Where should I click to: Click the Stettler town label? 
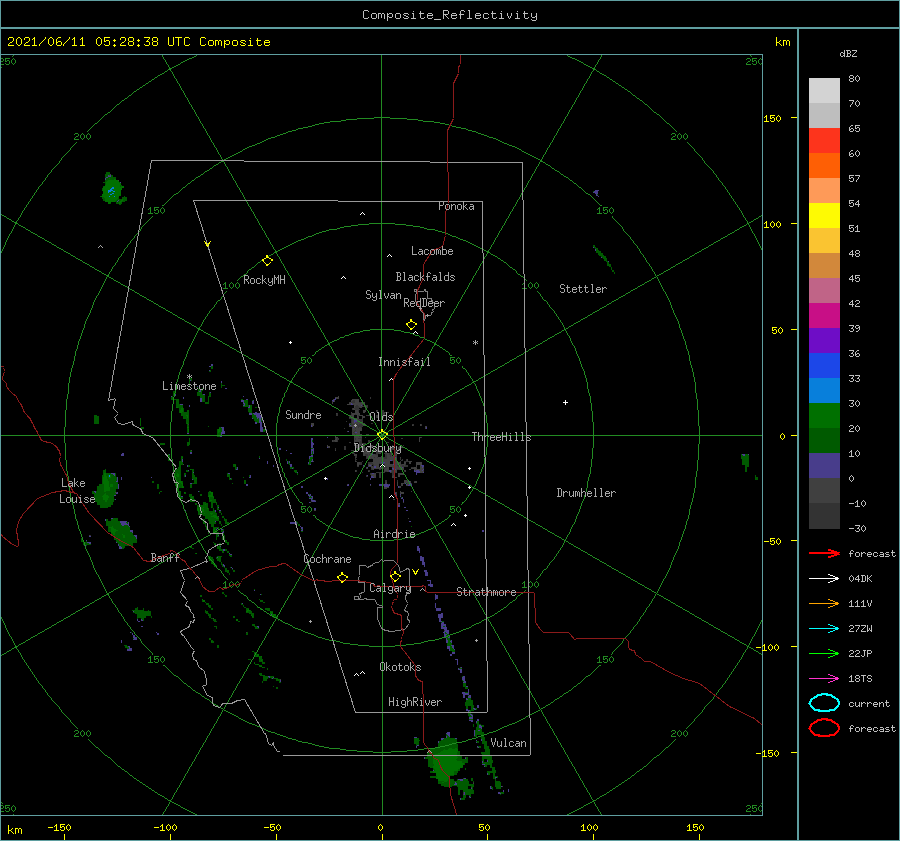[583, 289]
